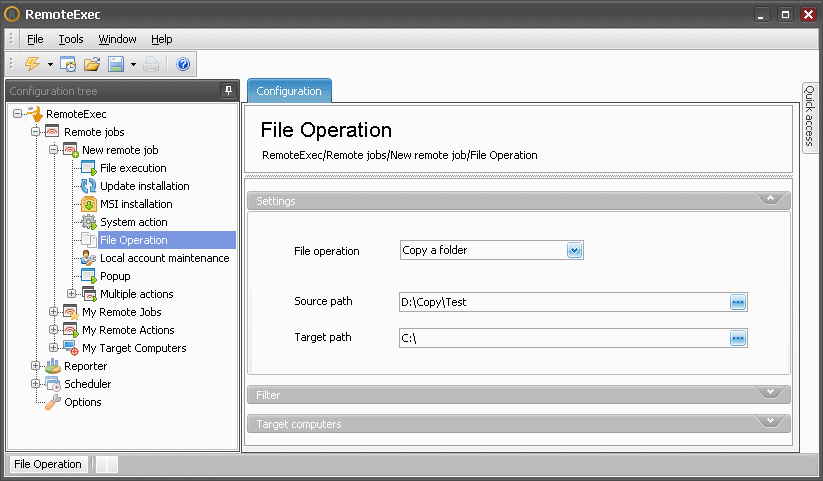Minimize the RemoteExec window
The width and height of the screenshot is (823, 481).
(762, 15)
